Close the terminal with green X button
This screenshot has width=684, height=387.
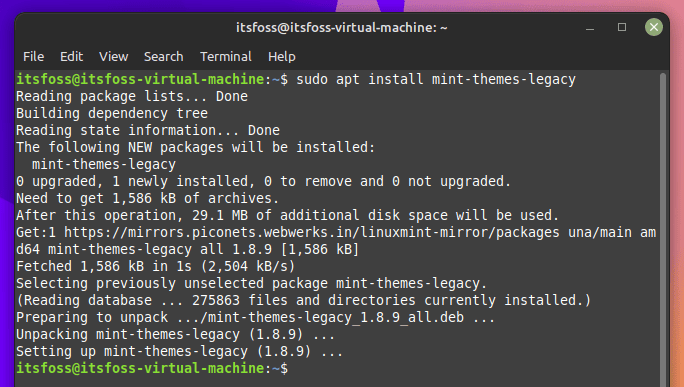pos(653,27)
